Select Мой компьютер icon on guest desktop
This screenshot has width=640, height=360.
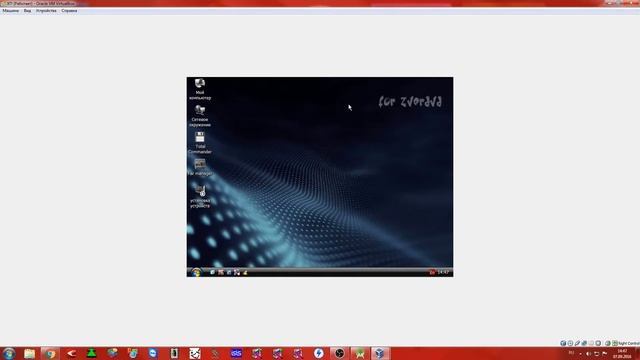(x=200, y=90)
